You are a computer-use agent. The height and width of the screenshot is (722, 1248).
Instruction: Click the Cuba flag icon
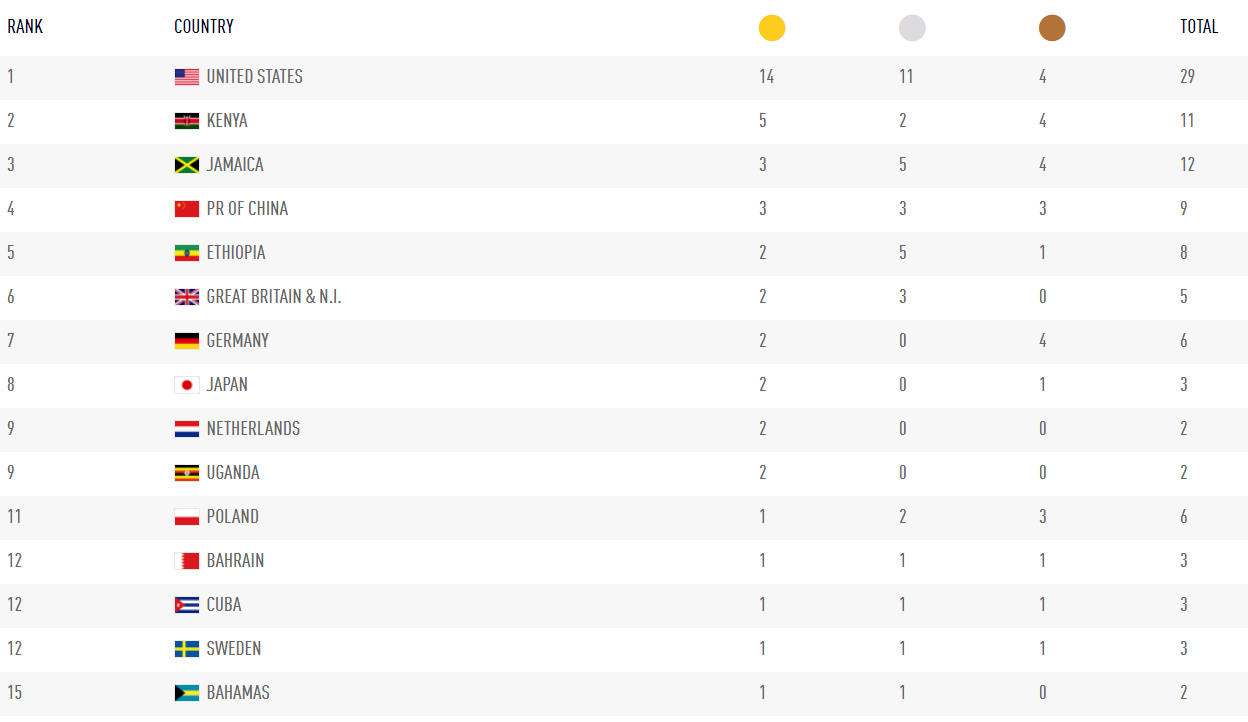(187, 605)
